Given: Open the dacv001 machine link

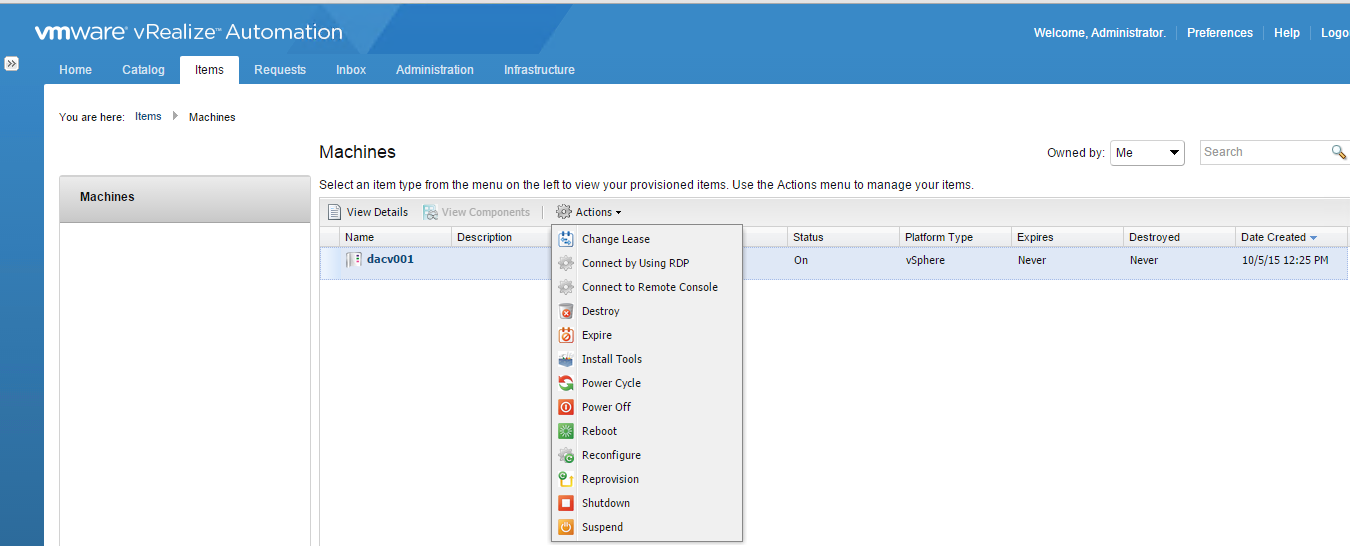Looking at the screenshot, I should point(390,259).
